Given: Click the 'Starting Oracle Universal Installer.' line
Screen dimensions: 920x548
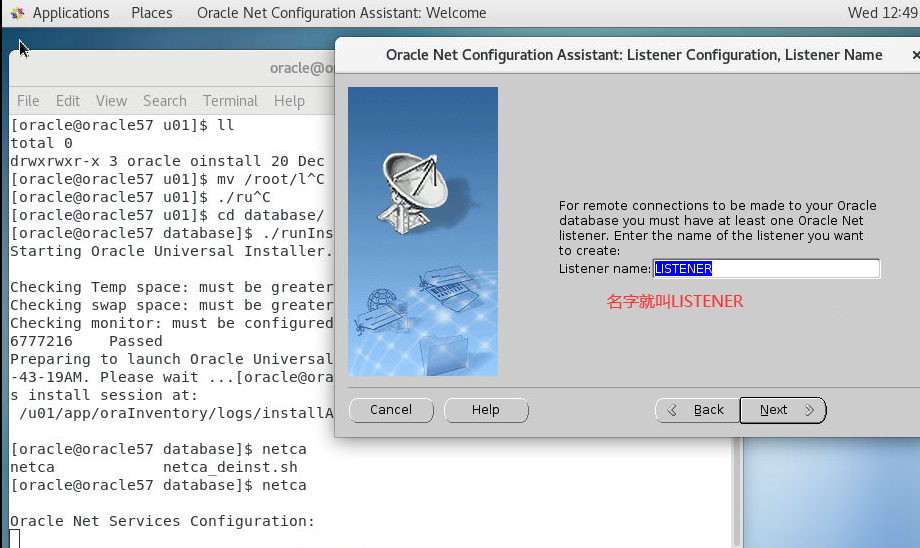Looking at the screenshot, I should (171, 251).
